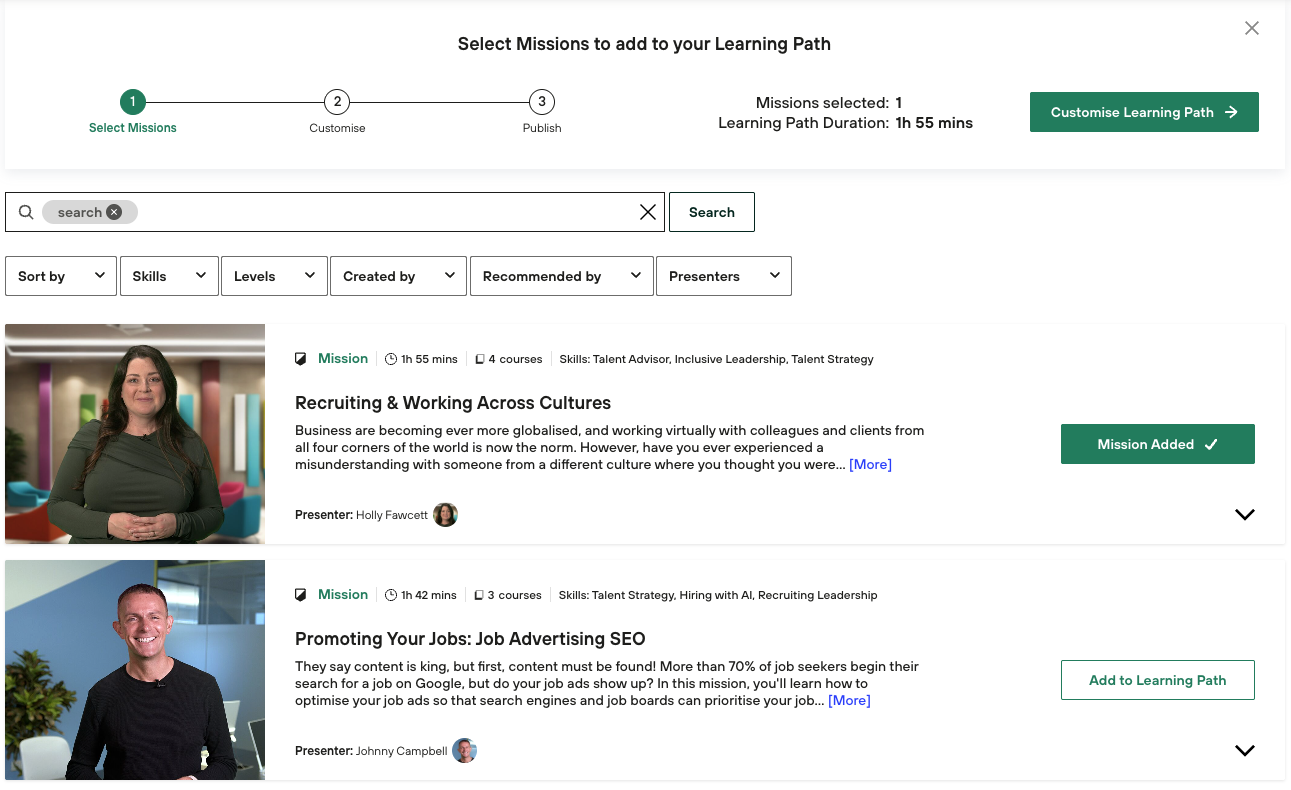Open the Created by dropdown
1291x790 pixels.
[398, 276]
